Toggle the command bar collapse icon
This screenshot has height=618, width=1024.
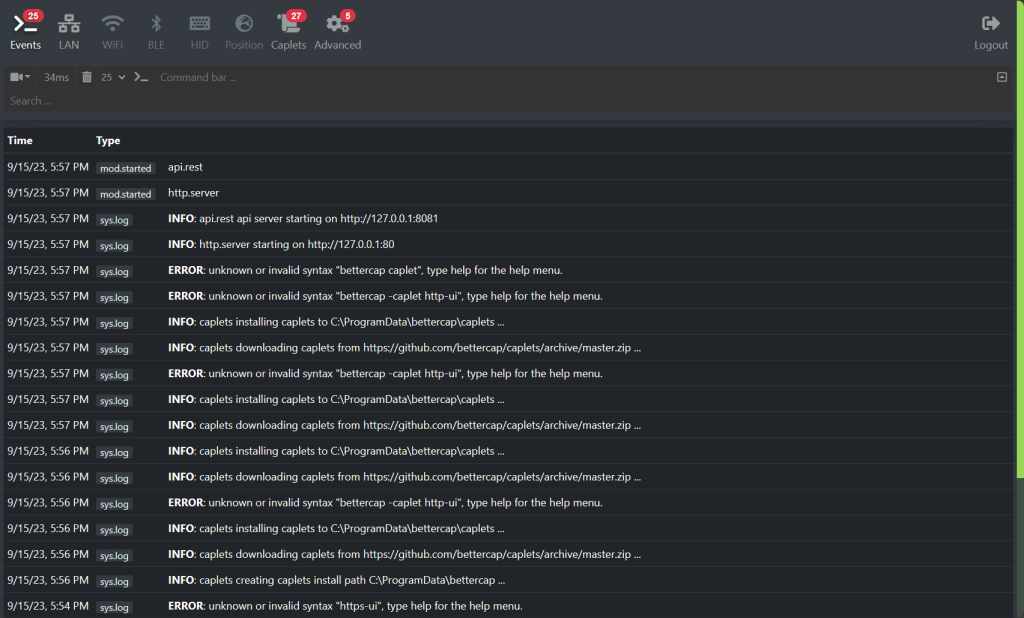click(x=1002, y=77)
